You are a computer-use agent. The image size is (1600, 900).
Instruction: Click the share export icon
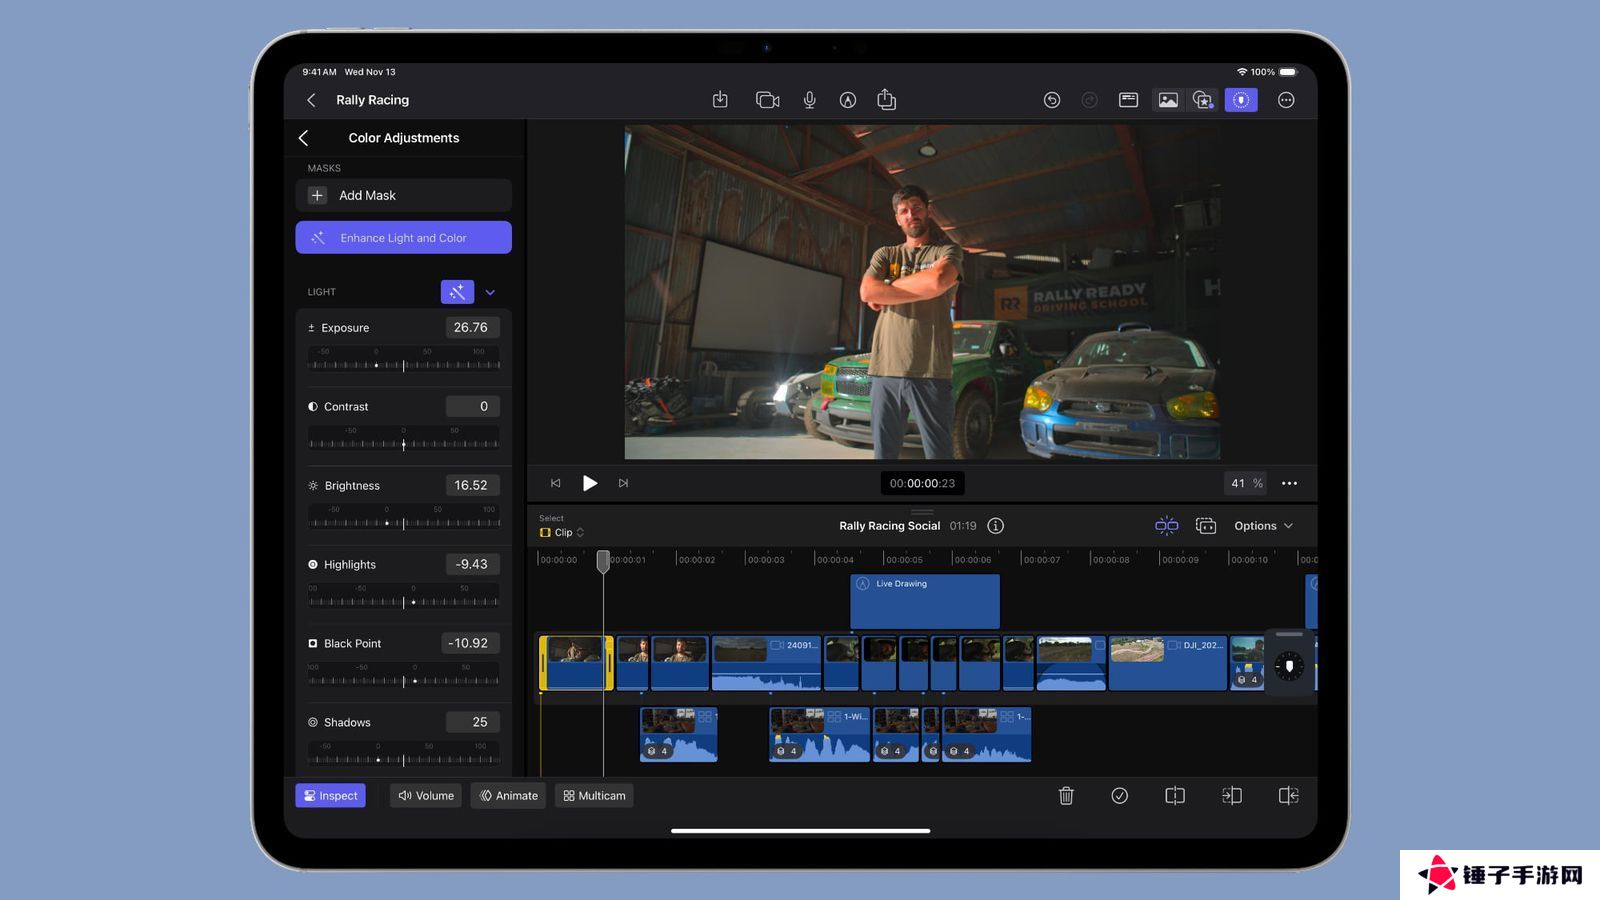[x=886, y=100]
